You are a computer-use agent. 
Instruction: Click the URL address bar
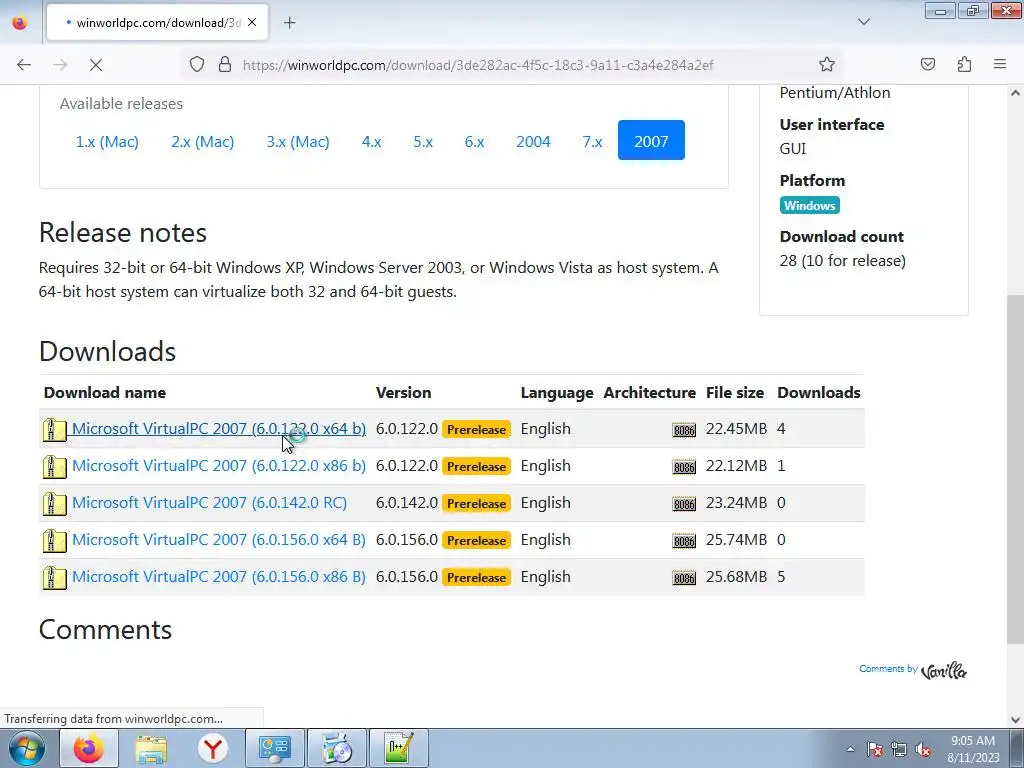coord(509,65)
